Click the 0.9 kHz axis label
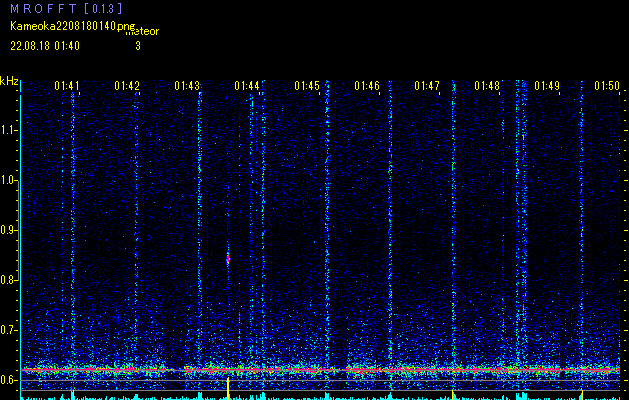This screenshot has height=400, width=629. [x=8, y=230]
